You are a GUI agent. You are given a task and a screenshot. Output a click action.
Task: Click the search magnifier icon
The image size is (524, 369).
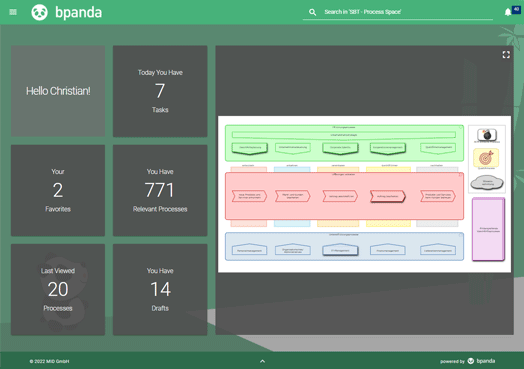click(x=312, y=12)
